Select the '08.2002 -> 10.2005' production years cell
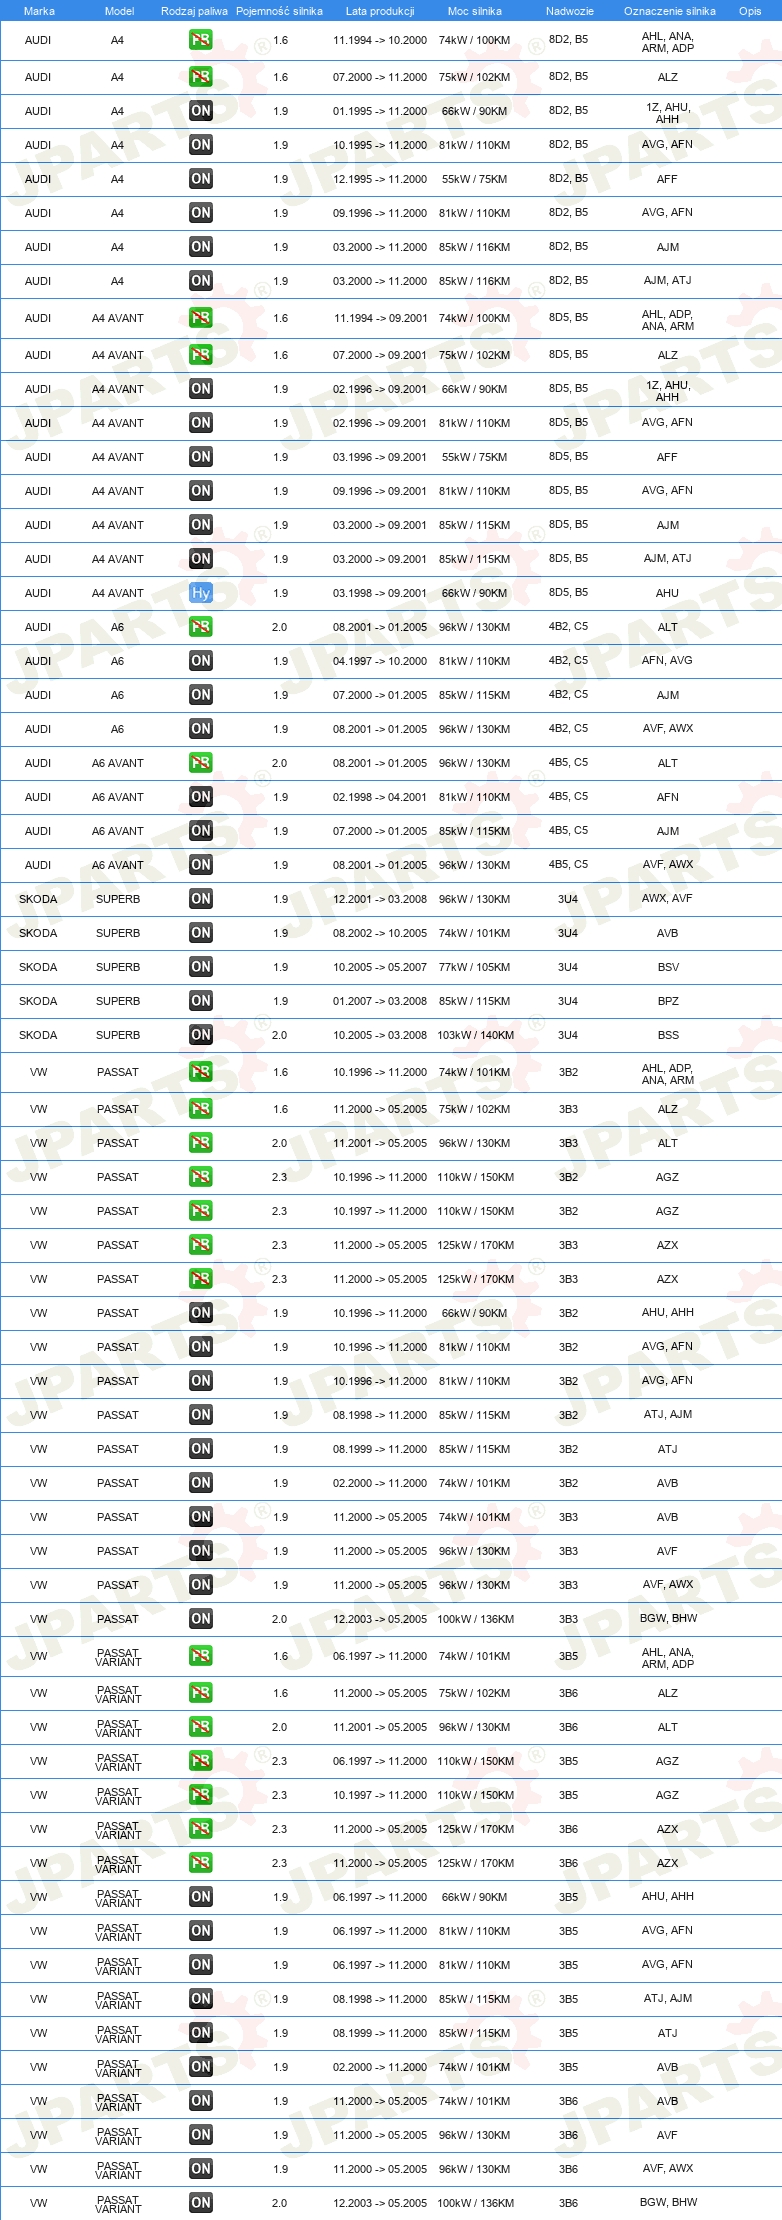This screenshot has height=2220, width=782. click(380, 933)
